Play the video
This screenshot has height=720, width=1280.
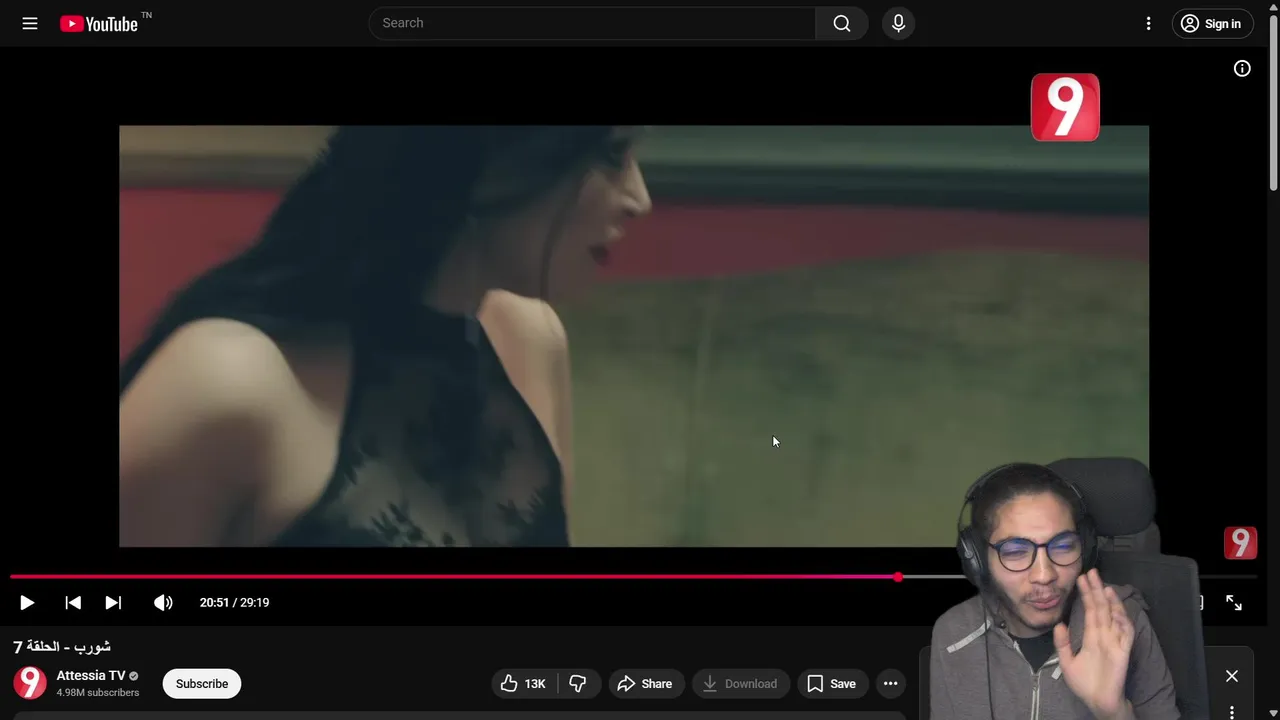(x=27, y=602)
